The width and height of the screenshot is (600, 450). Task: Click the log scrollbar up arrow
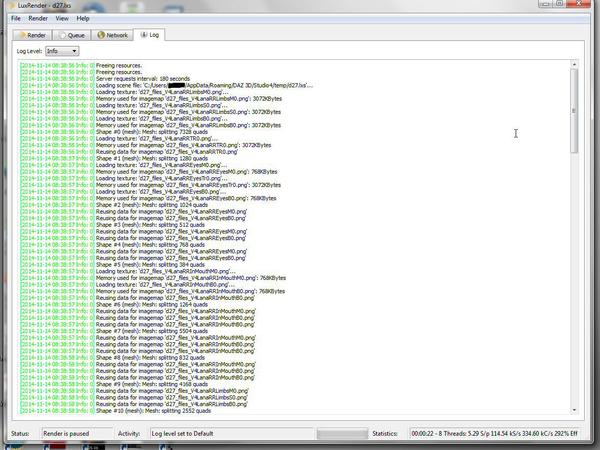click(x=574, y=64)
